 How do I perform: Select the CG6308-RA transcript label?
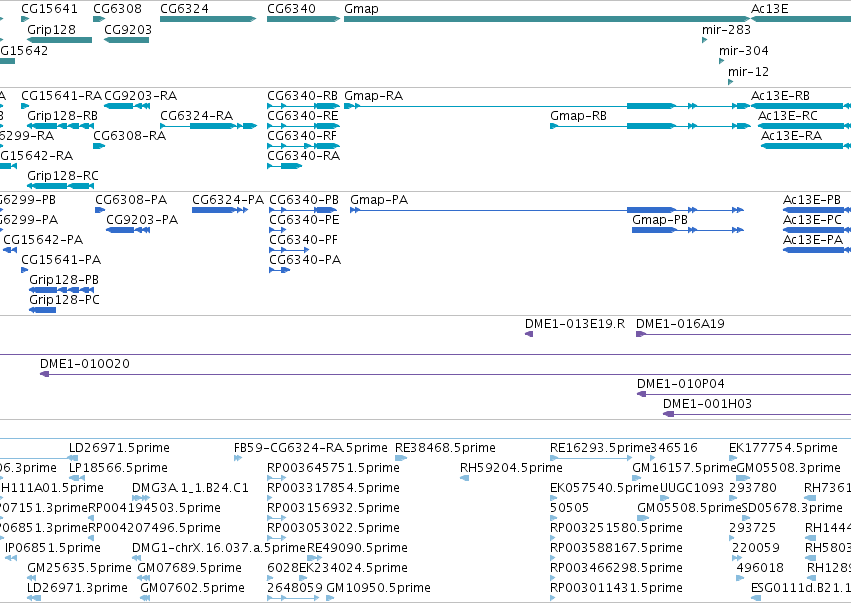(x=130, y=136)
